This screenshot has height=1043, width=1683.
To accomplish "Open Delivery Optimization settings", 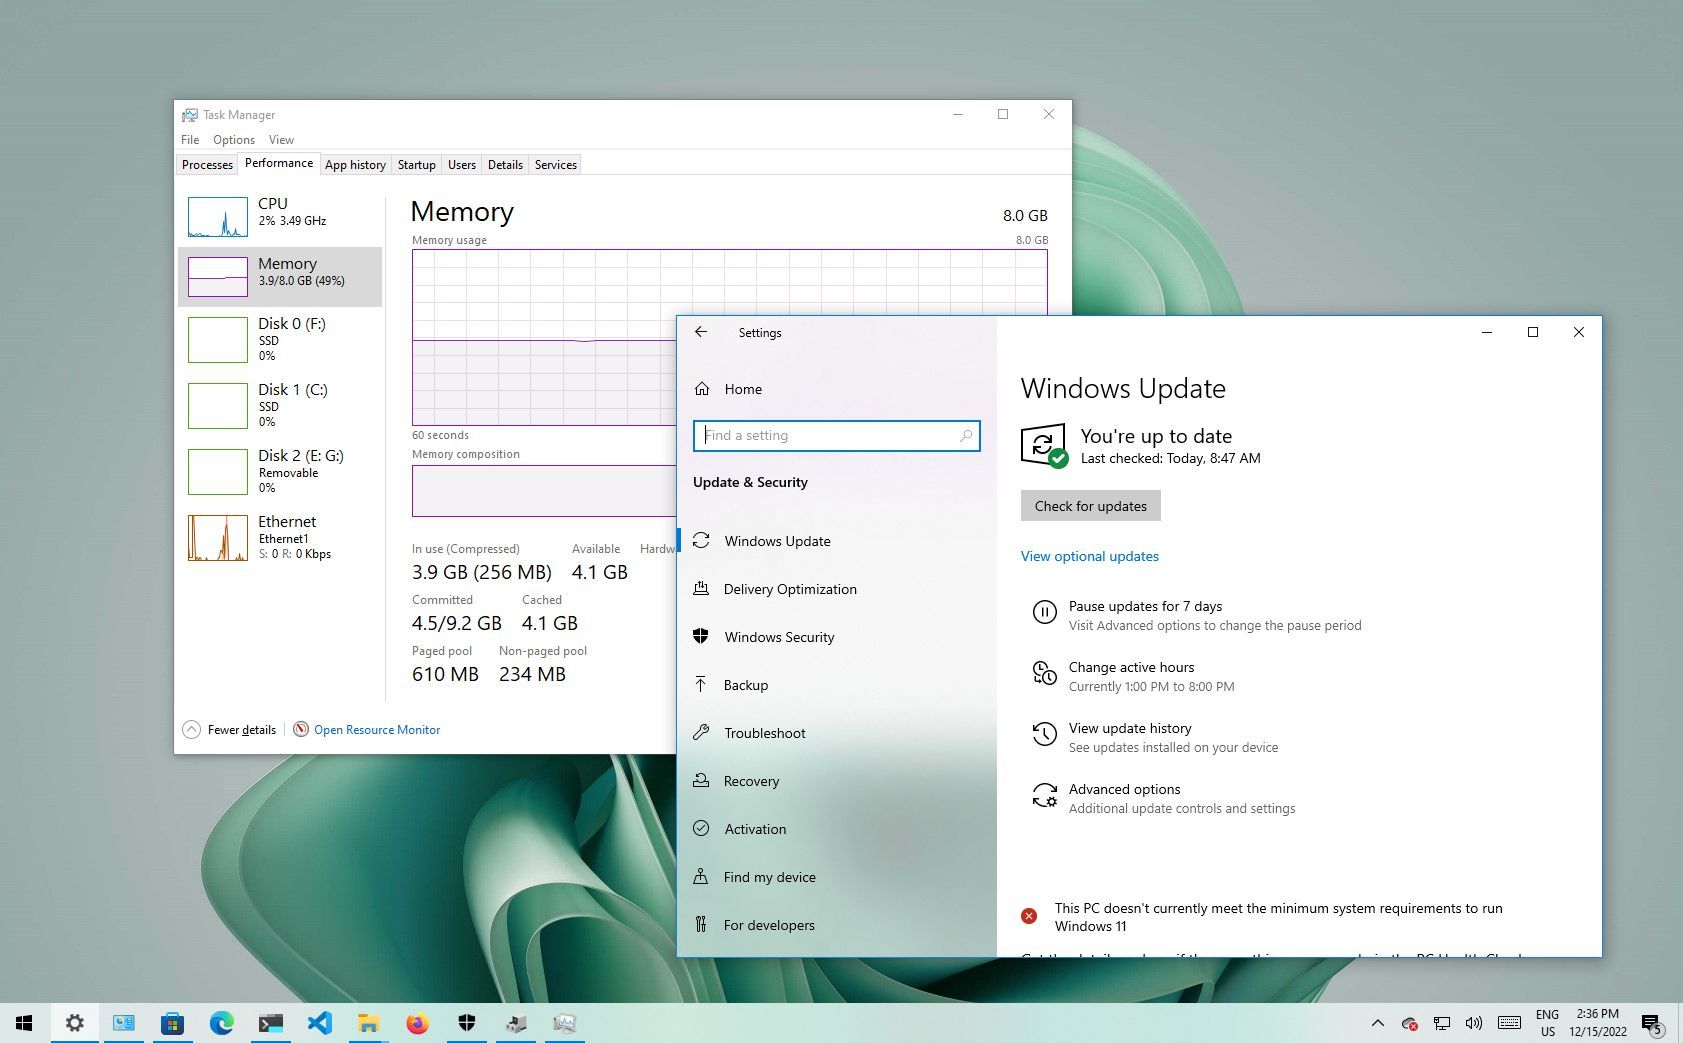I will coord(790,589).
